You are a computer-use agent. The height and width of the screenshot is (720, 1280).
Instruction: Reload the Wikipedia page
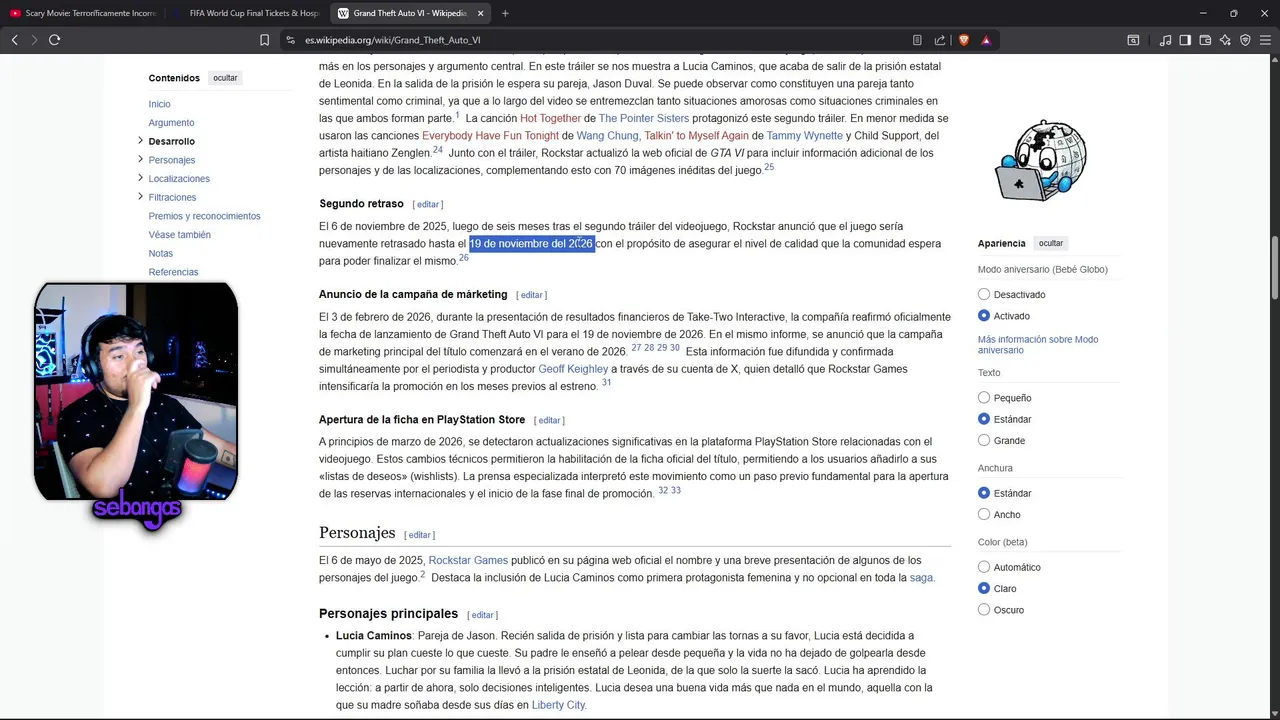pos(55,40)
